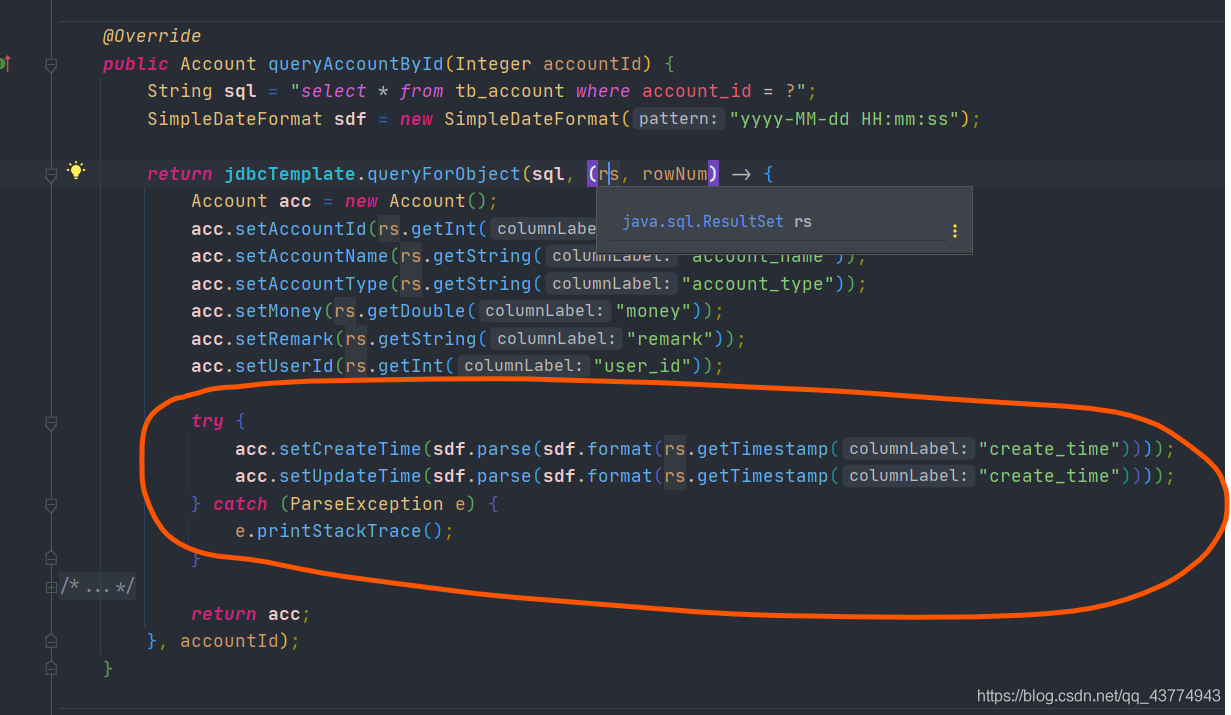Click the catch keyword
1231x715 pixels.
[x=240, y=504]
